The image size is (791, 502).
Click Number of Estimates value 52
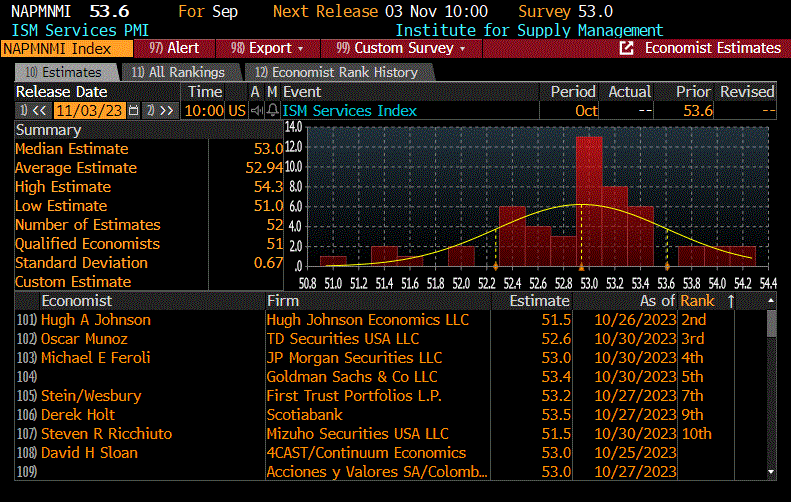(x=275, y=225)
